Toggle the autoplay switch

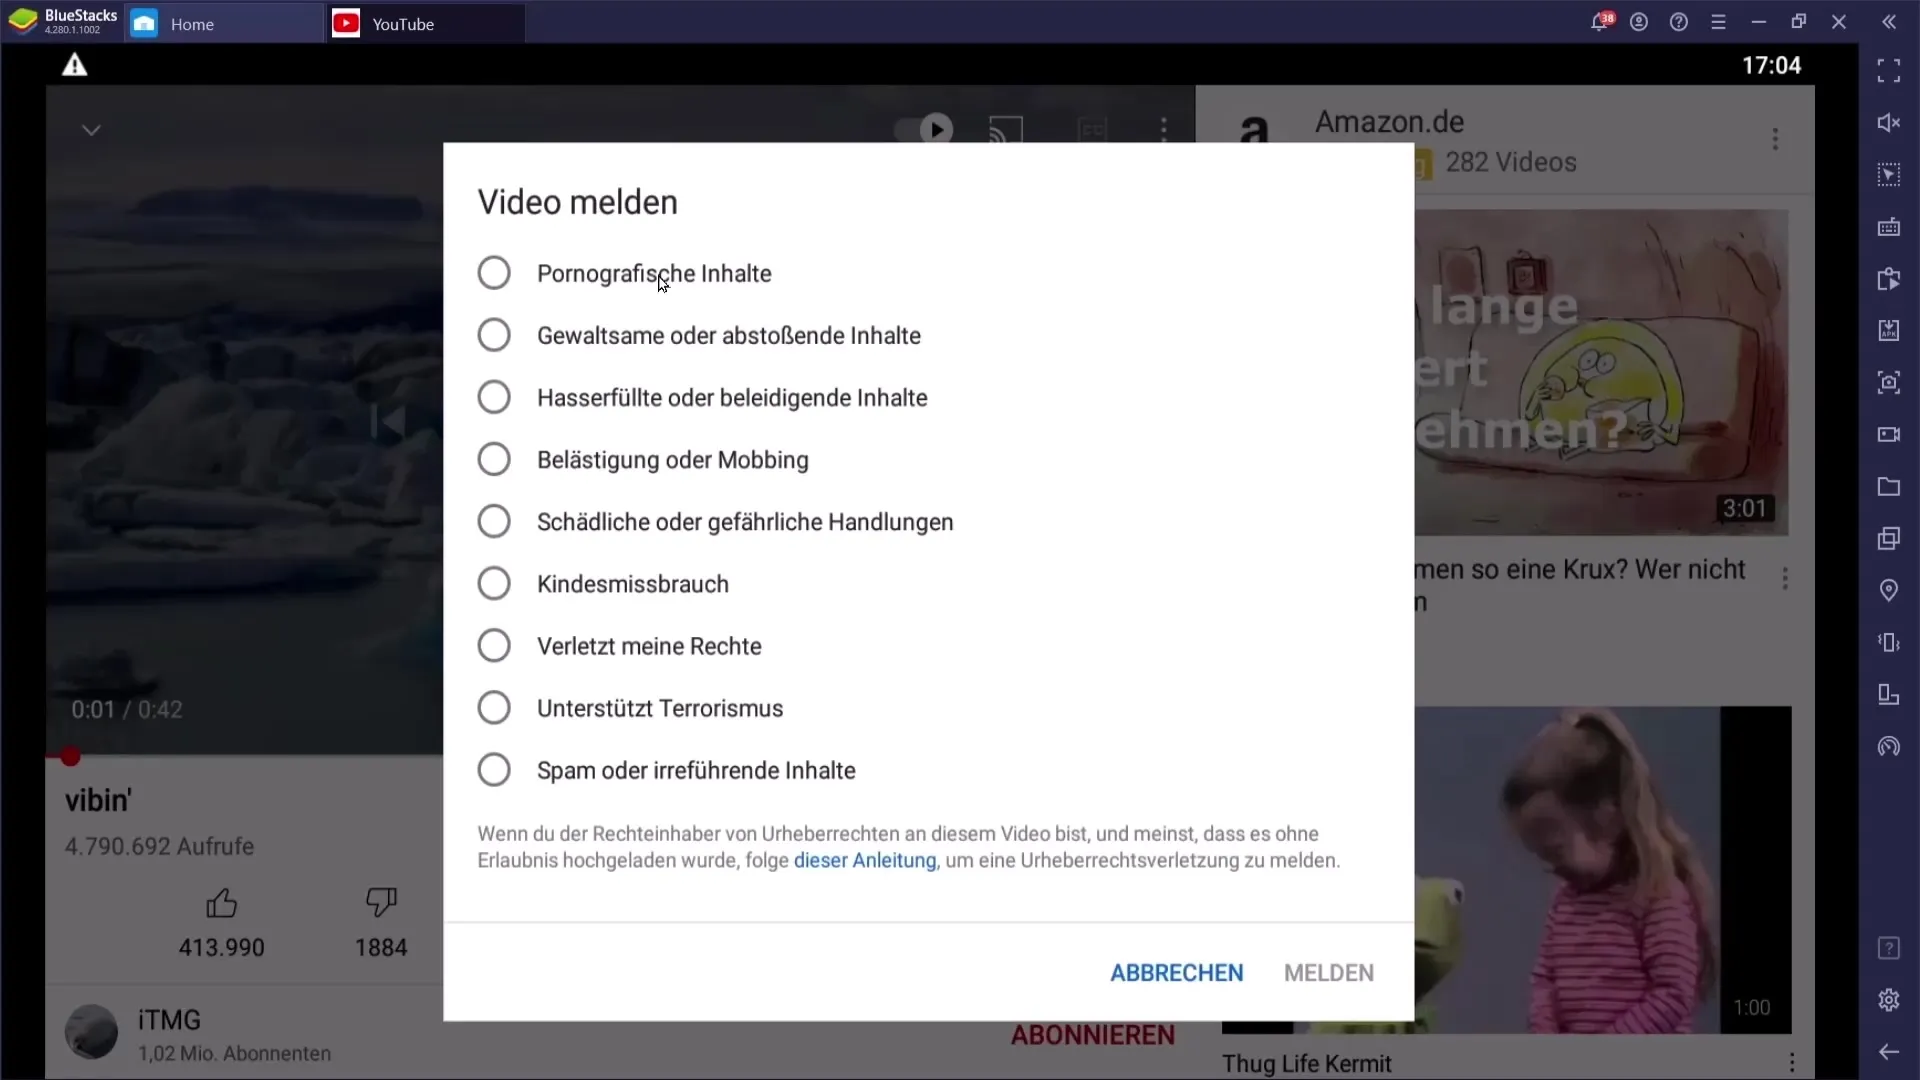[923, 129]
